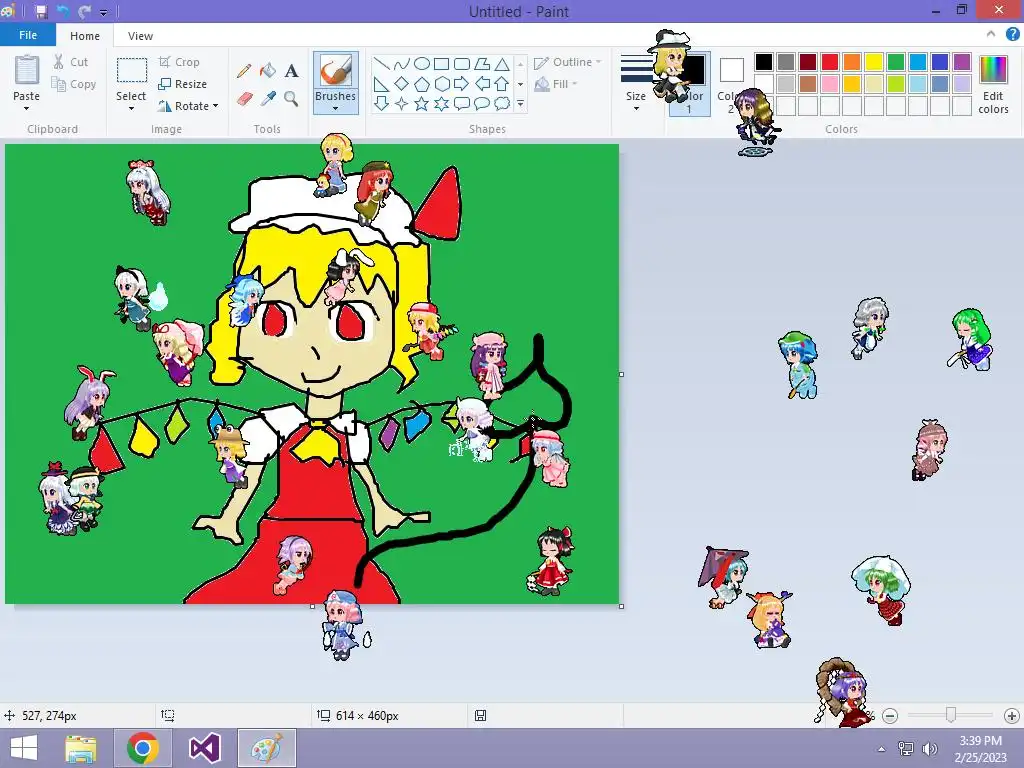Screen dimensions: 1024x768
Task: Switch to the Home ribbon tab
Action: (x=85, y=36)
